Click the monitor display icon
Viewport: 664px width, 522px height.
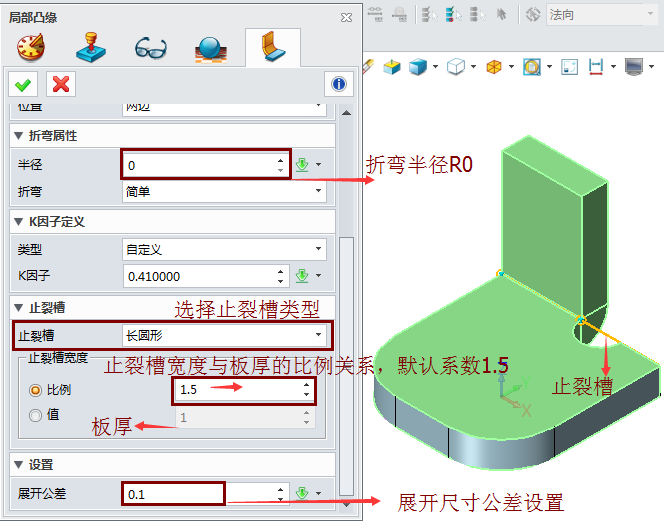tap(634, 67)
